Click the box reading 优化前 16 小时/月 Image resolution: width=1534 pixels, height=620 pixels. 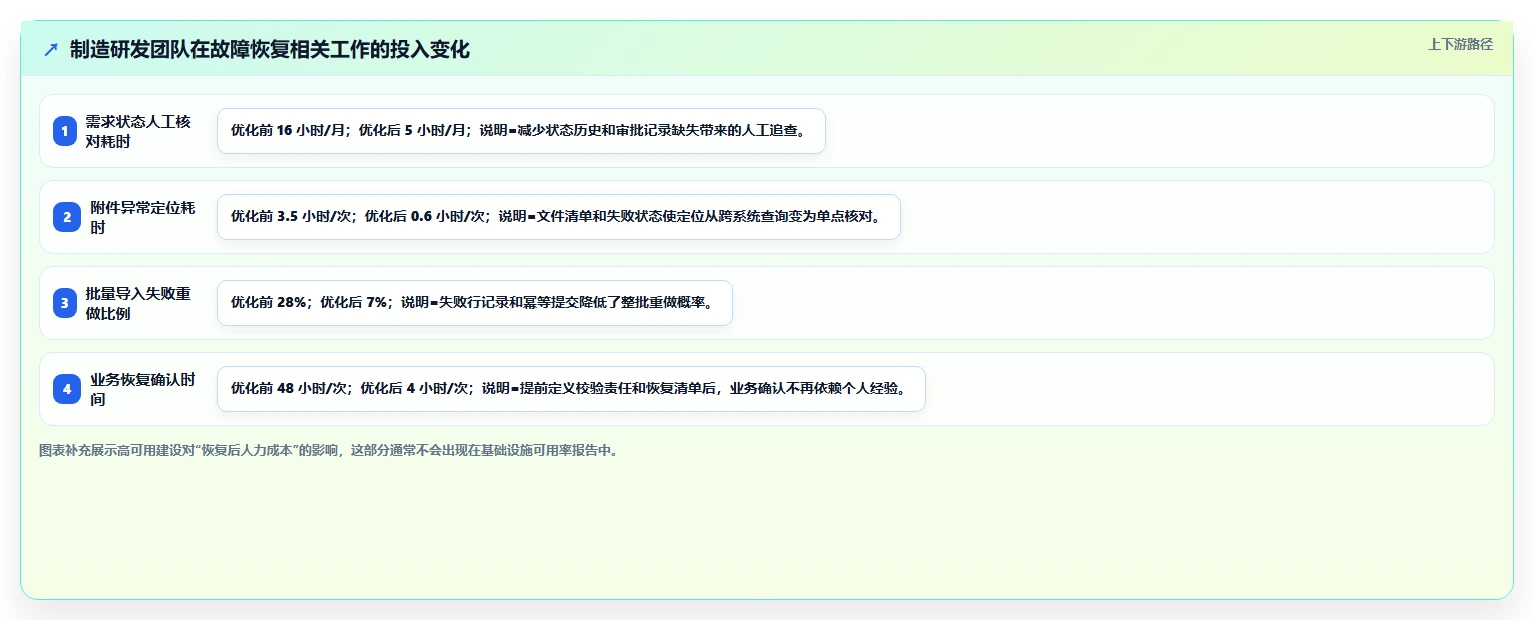click(x=521, y=131)
